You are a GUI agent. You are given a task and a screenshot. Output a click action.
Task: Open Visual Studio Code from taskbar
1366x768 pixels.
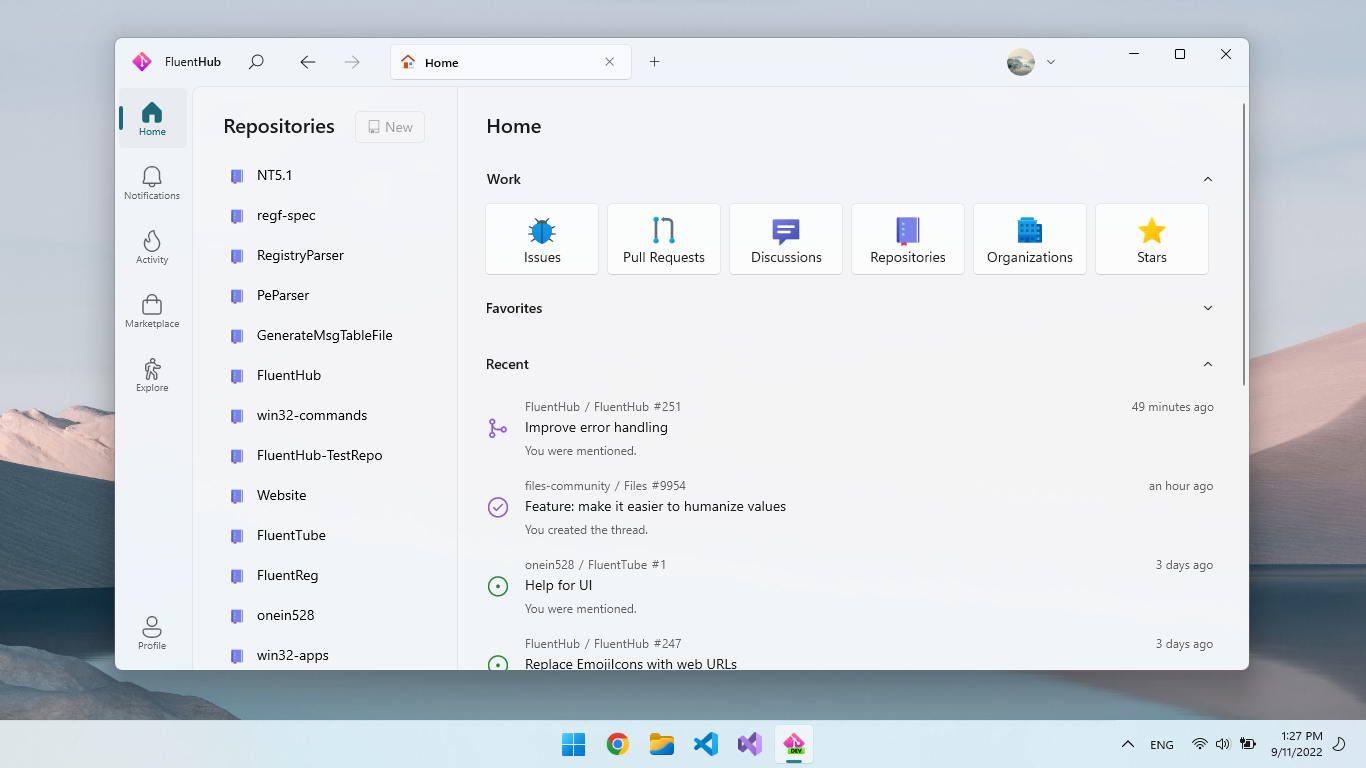pos(706,744)
